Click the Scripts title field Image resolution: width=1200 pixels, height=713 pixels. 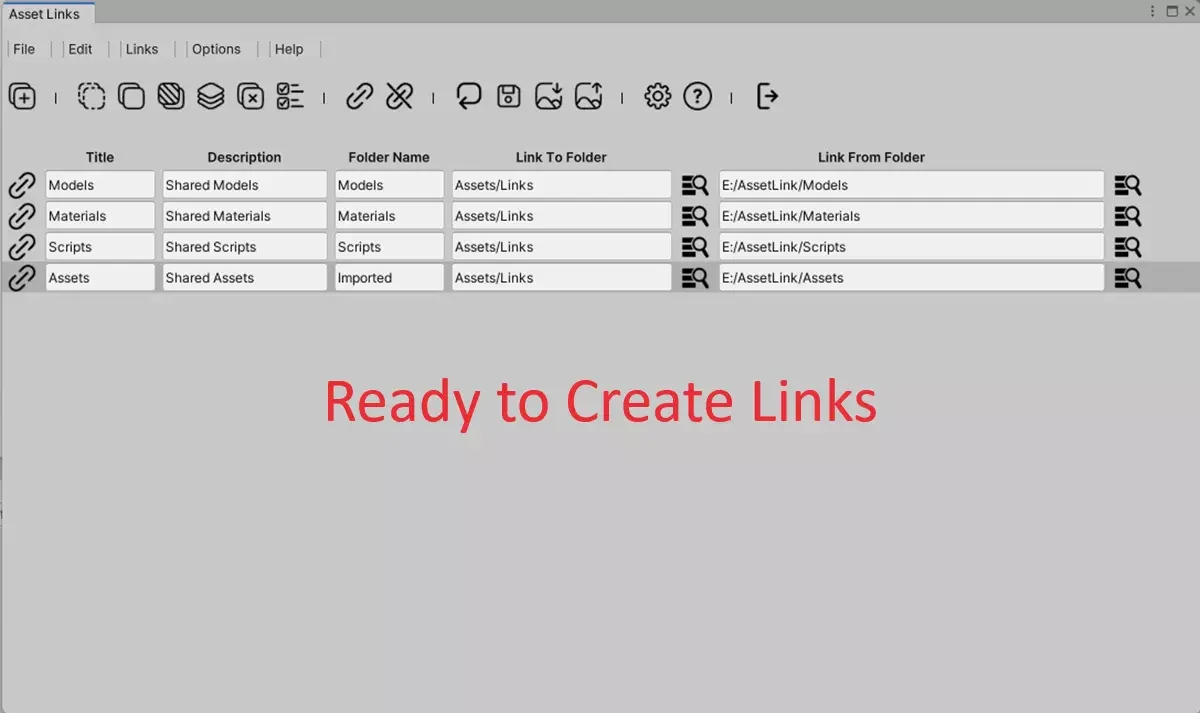(x=100, y=247)
